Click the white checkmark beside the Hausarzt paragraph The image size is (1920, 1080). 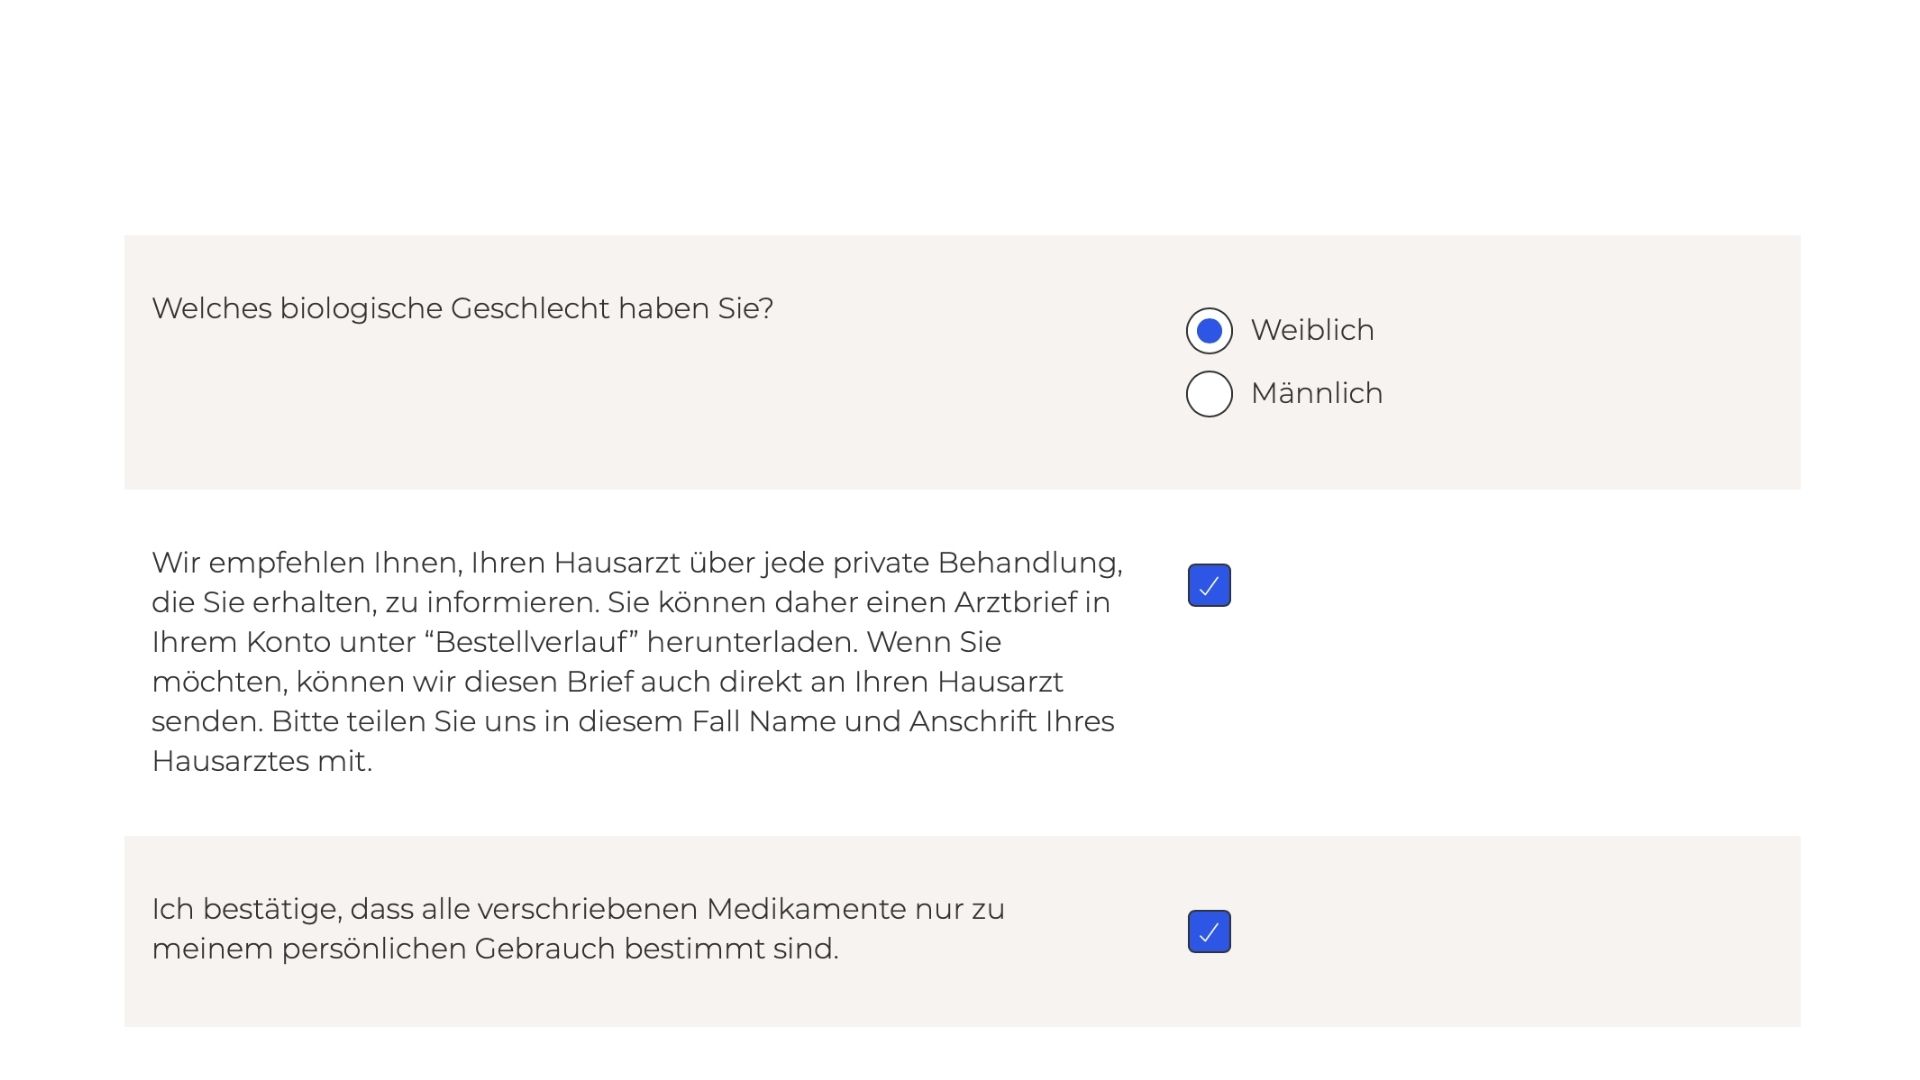[x=1209, y=587]
